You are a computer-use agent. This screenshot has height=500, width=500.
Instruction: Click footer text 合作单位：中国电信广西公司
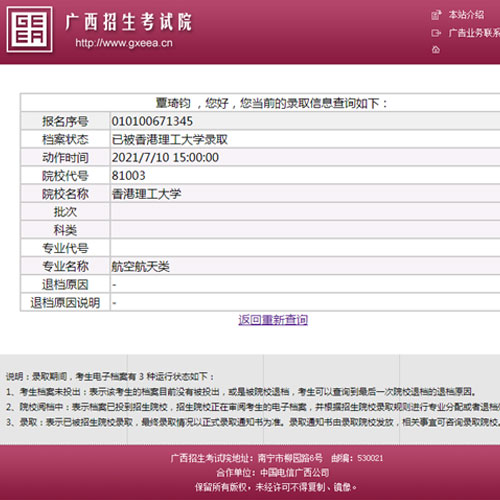[273, 473]
